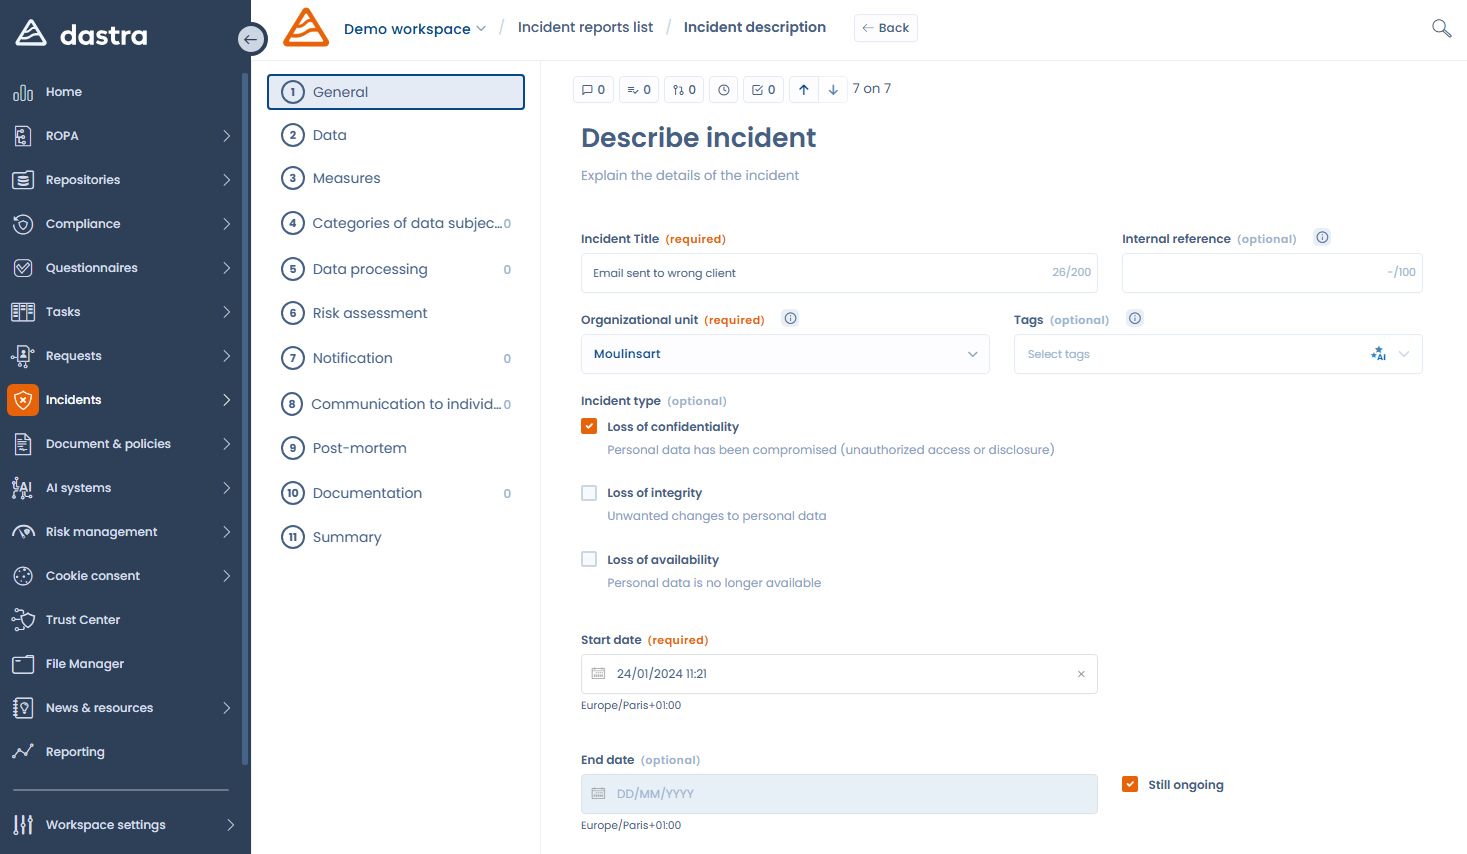Open the Post-mortem step
Viewport: 1467px width, 854px height.
[x=360, y=447]
